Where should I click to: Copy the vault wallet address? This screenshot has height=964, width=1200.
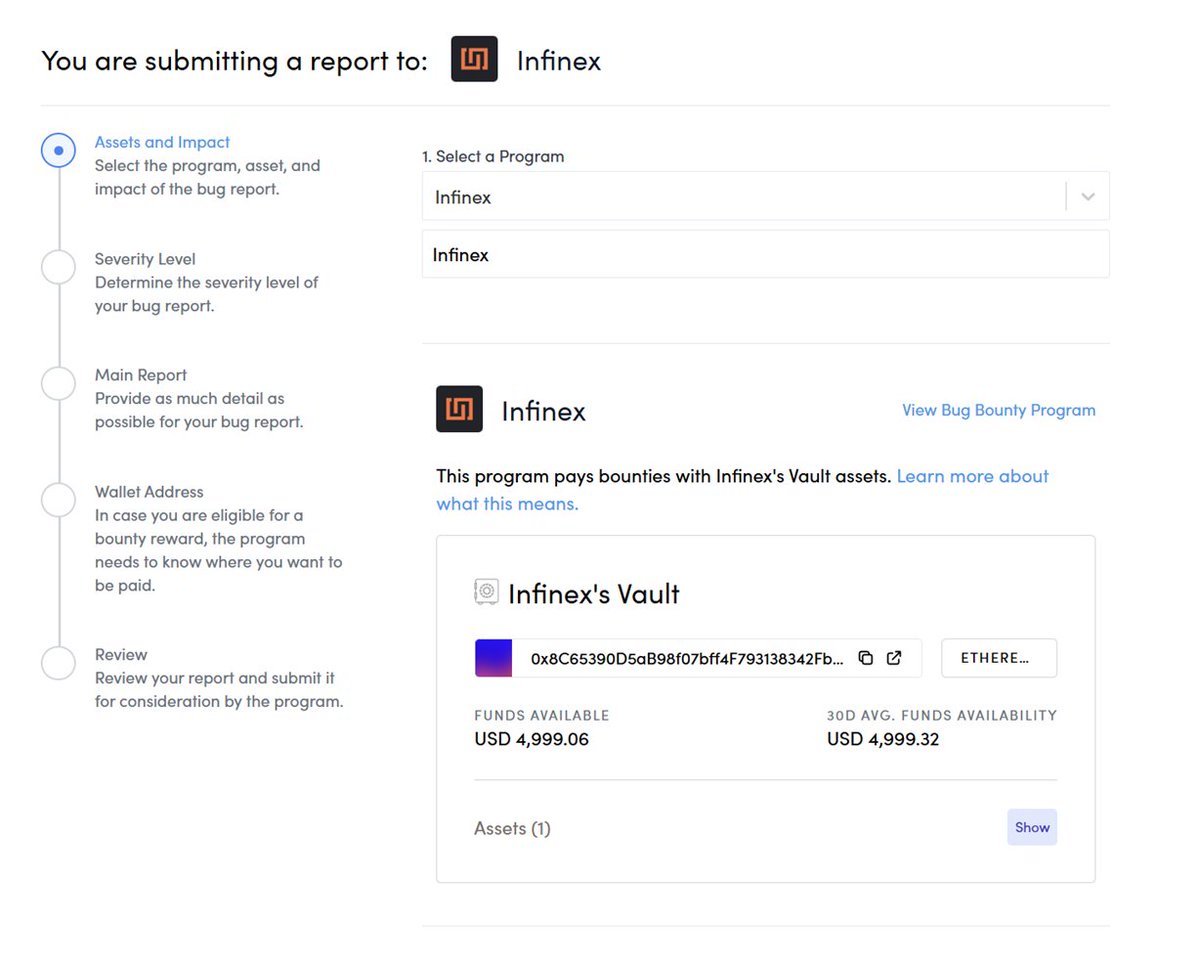(x=866, y=658)
